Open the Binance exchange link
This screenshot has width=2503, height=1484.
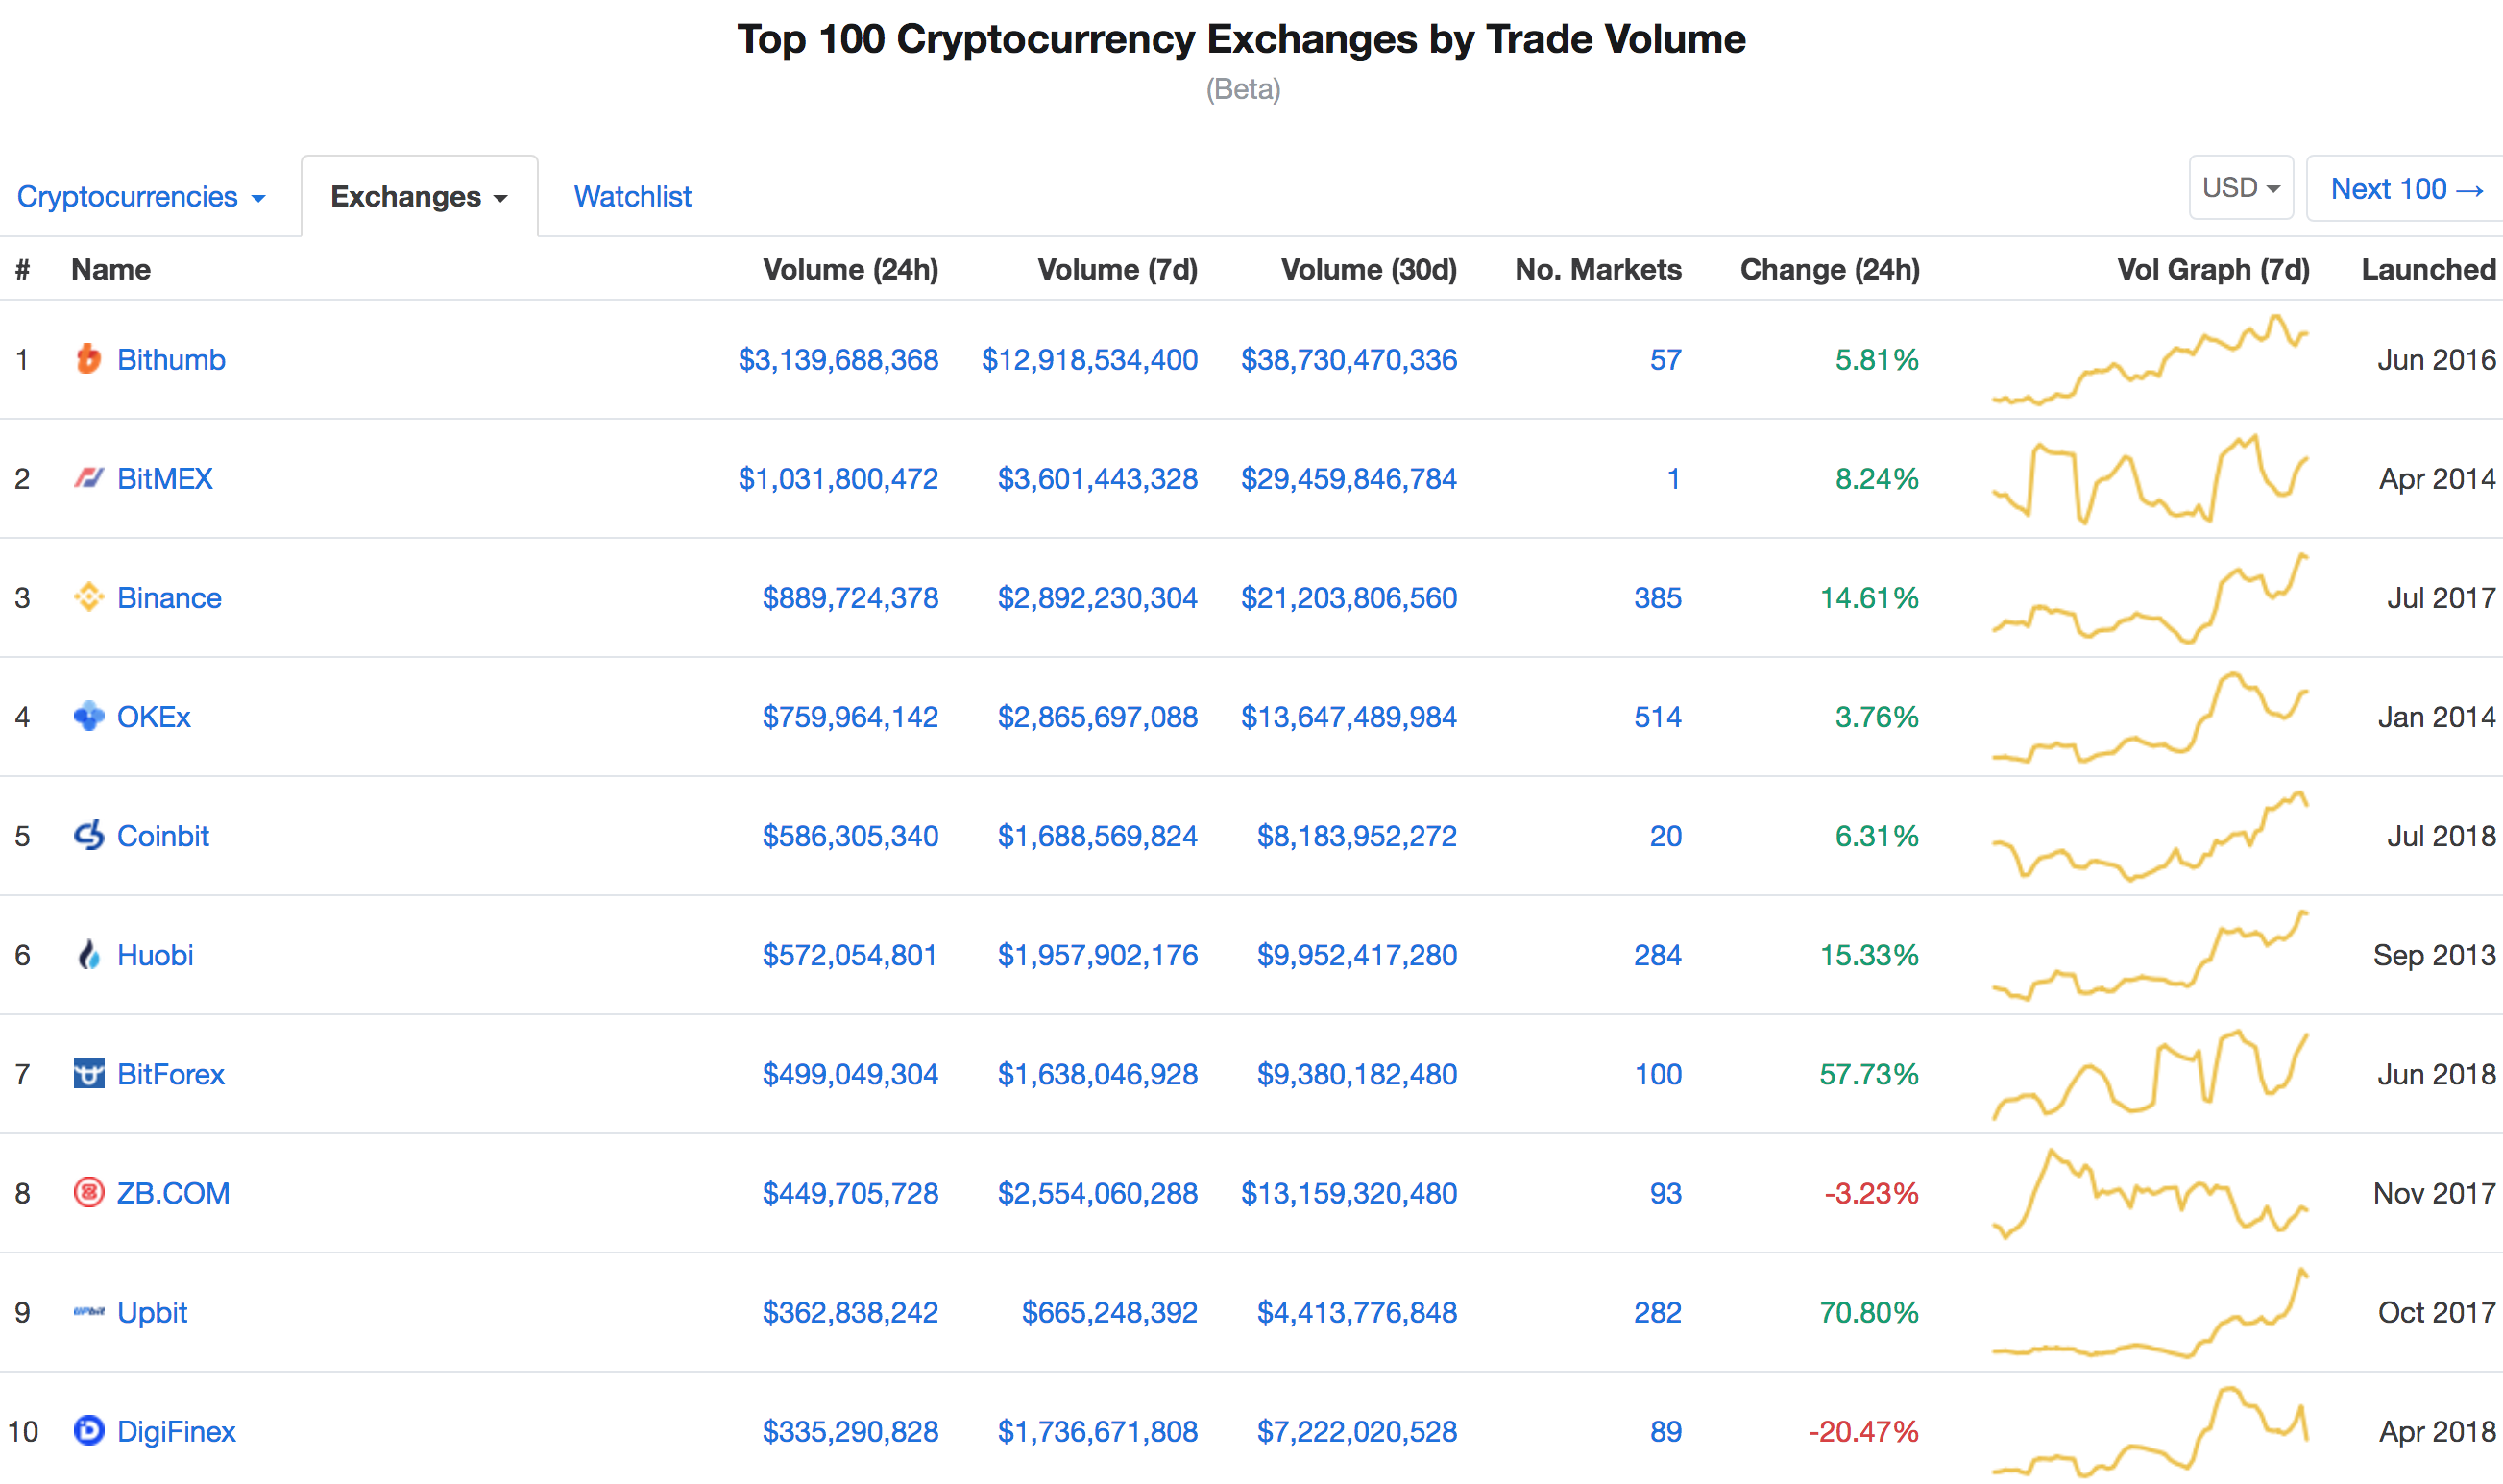(x=169, y=597)
